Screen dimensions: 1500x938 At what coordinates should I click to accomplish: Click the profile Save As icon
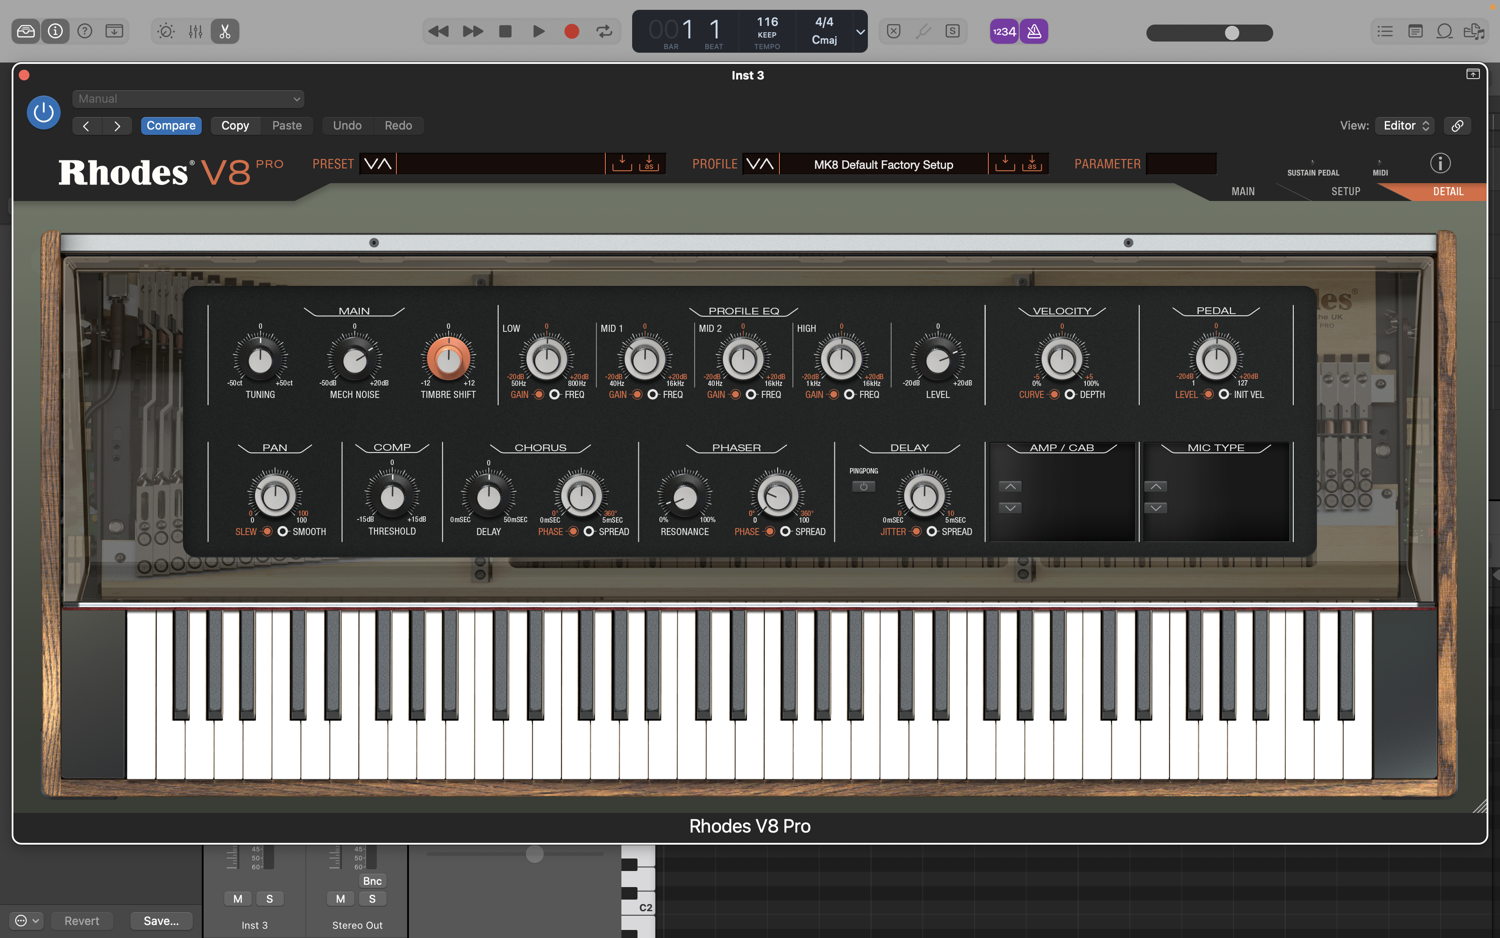coord(1031,164)
